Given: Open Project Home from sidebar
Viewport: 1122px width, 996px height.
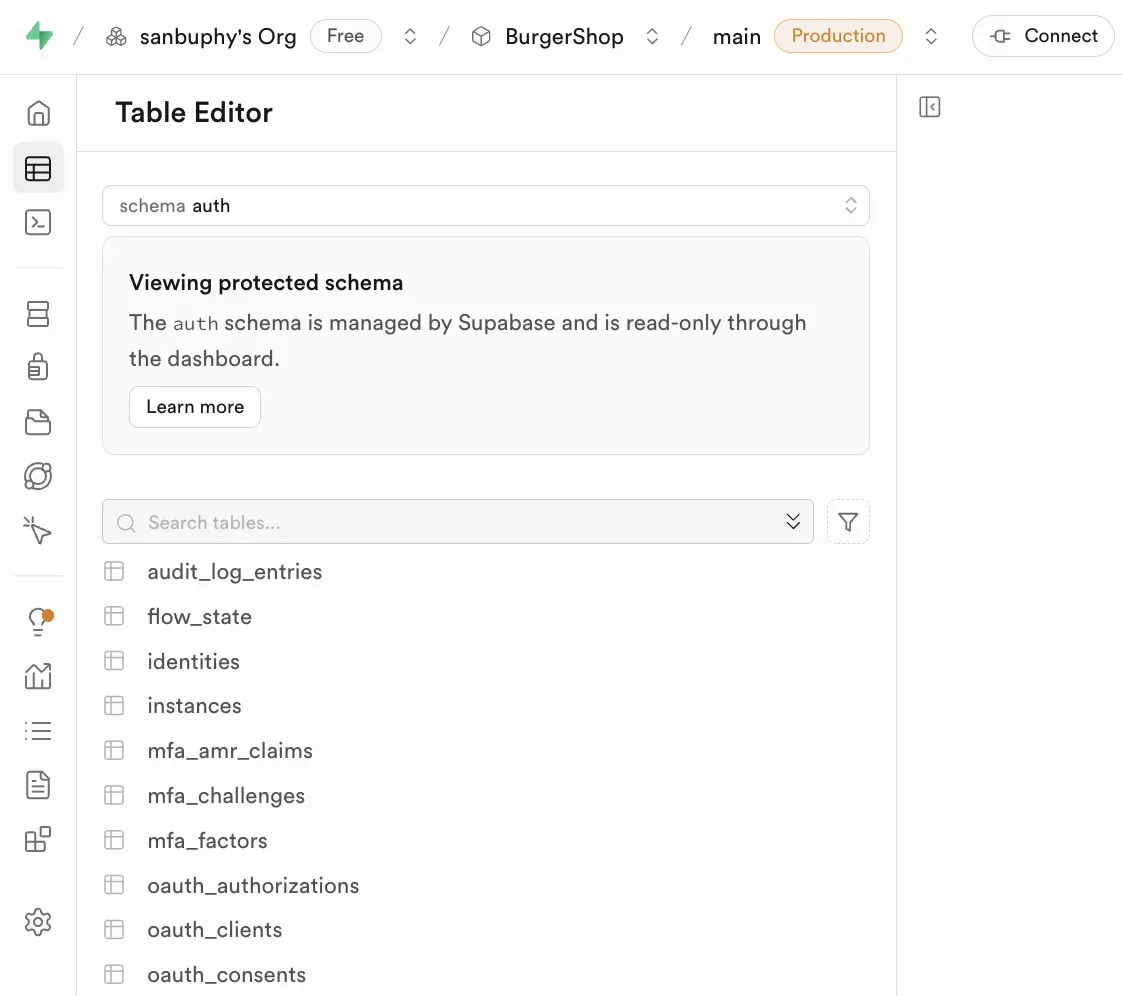Looking at the screenshot, I should coord(38,113).
